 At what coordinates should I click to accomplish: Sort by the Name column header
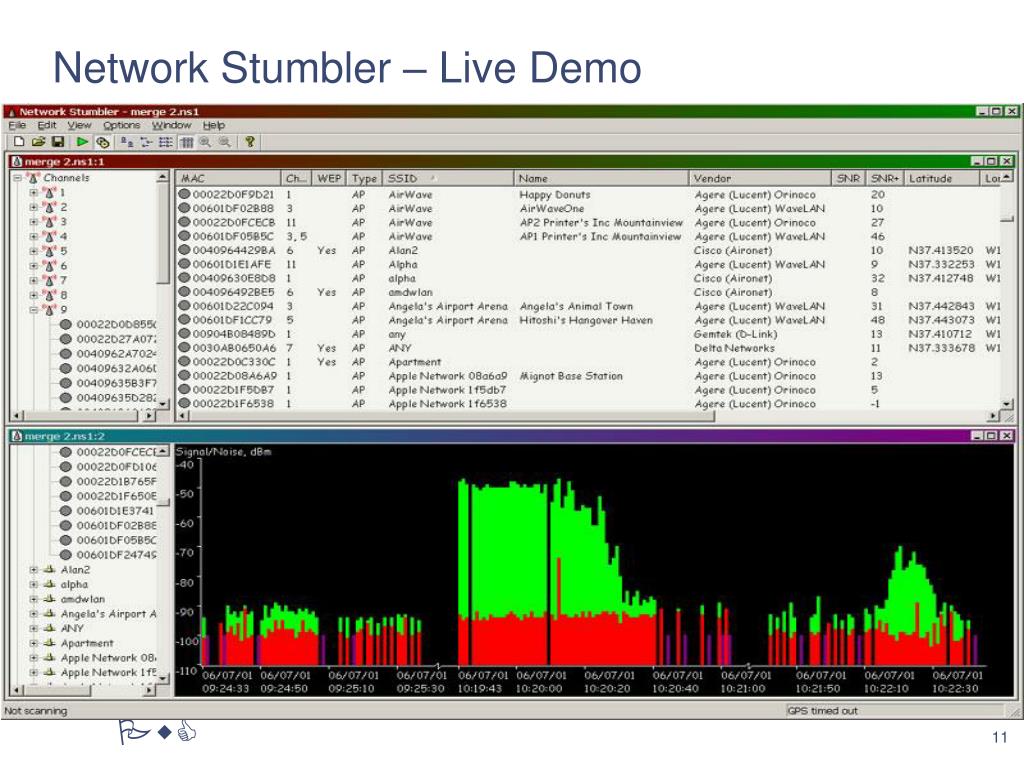coord(601,178)
